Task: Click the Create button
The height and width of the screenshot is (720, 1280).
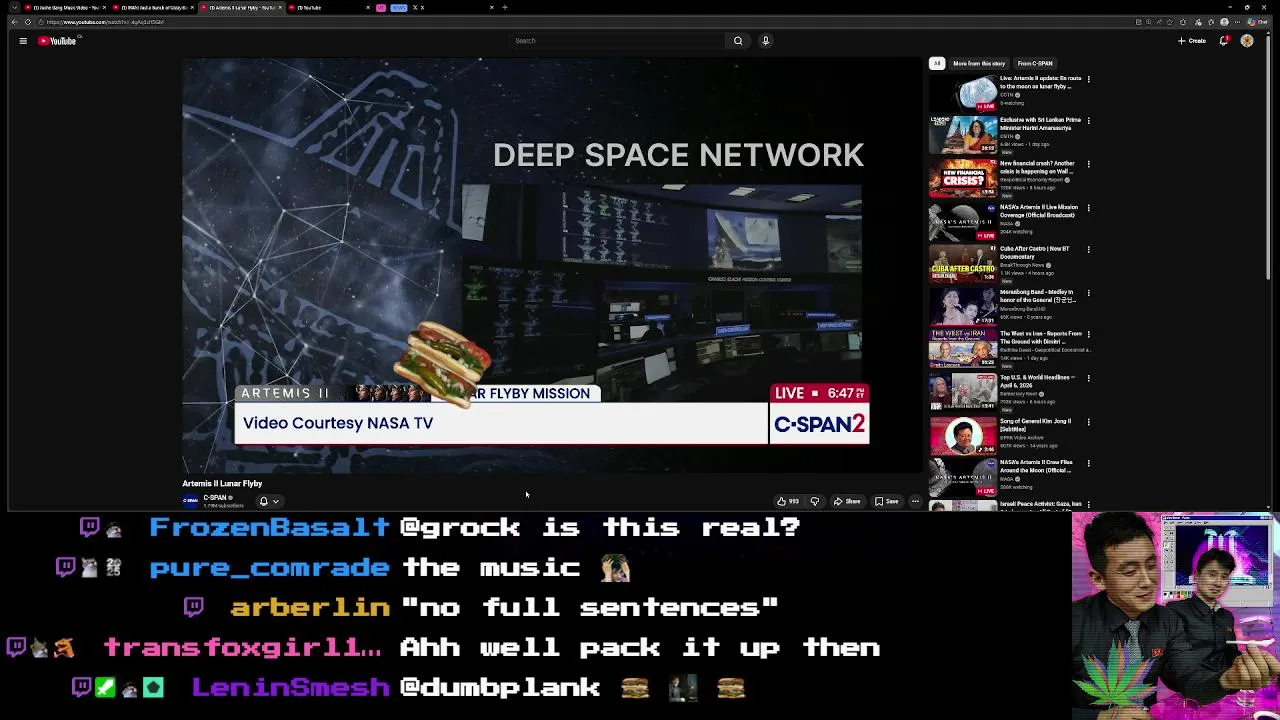Action: (1192, 41)
